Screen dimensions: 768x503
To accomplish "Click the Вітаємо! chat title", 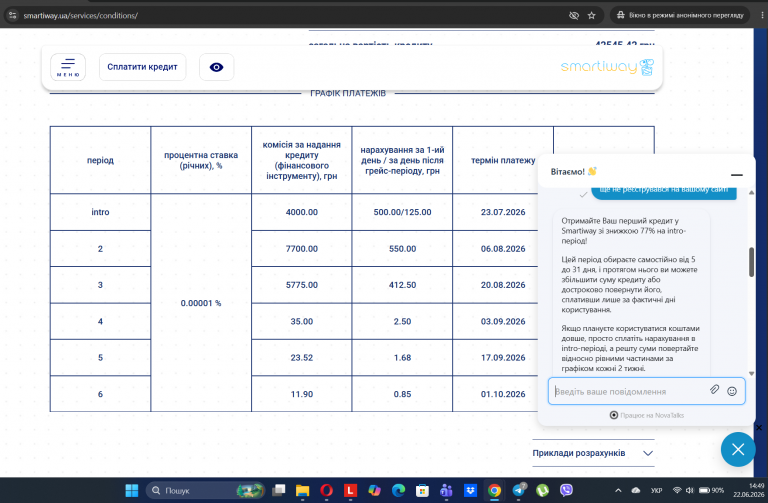I will pyautogui.click(x=574, y=172).
